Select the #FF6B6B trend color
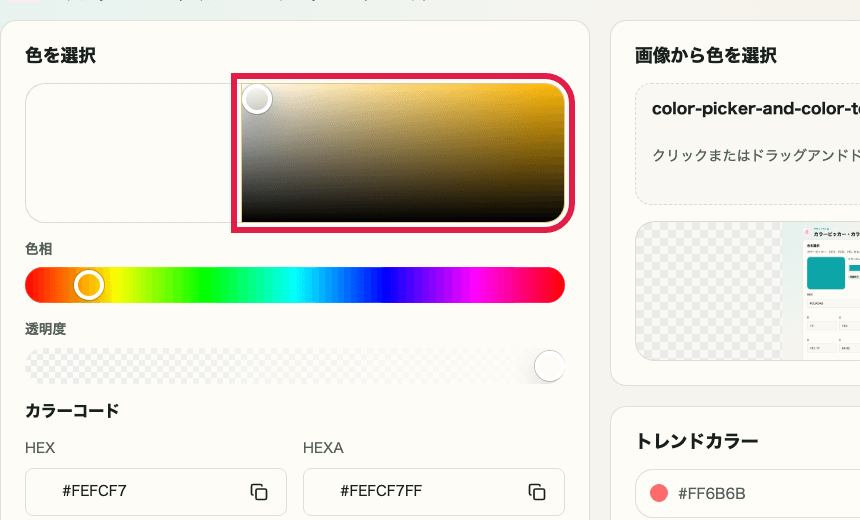 tap(712, 493)
